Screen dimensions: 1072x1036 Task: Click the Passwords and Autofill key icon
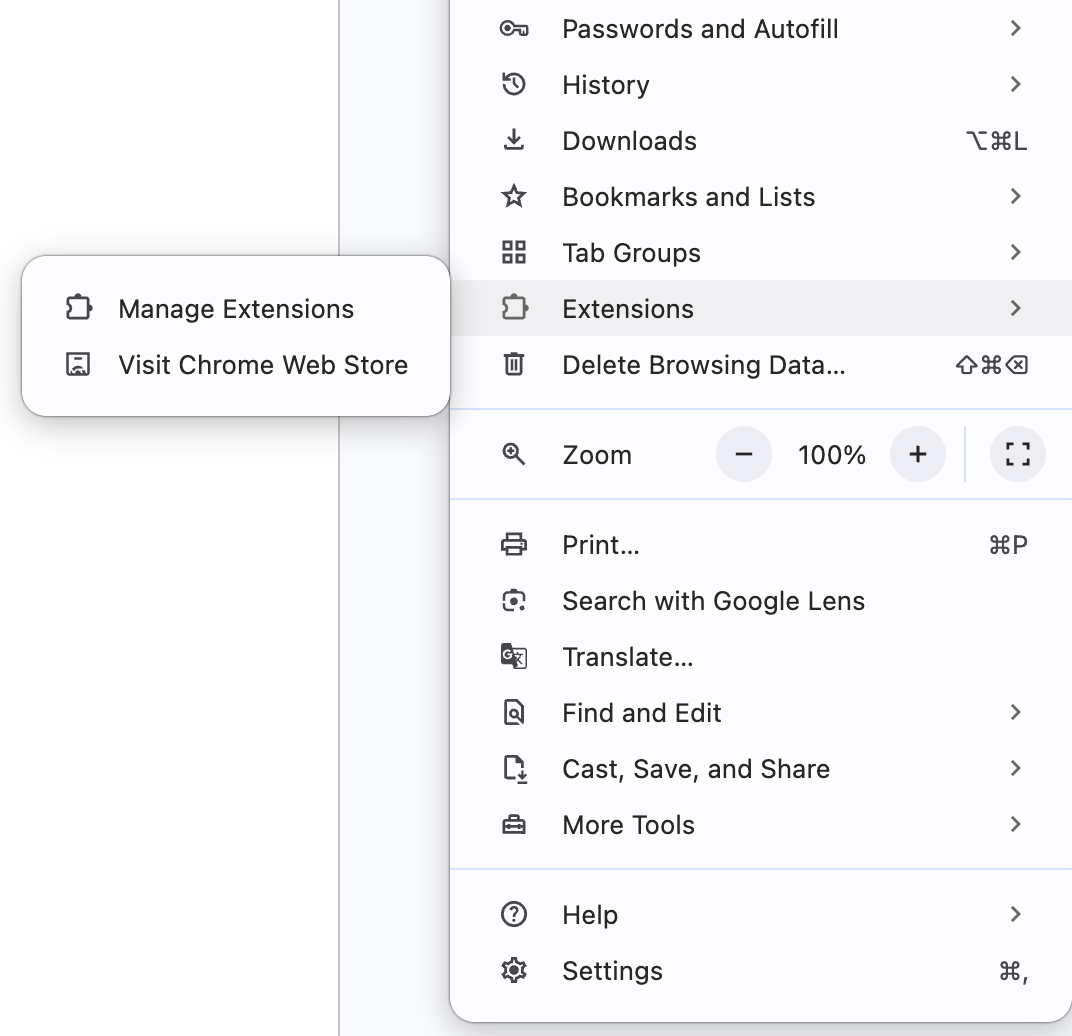tap(513, 29)
